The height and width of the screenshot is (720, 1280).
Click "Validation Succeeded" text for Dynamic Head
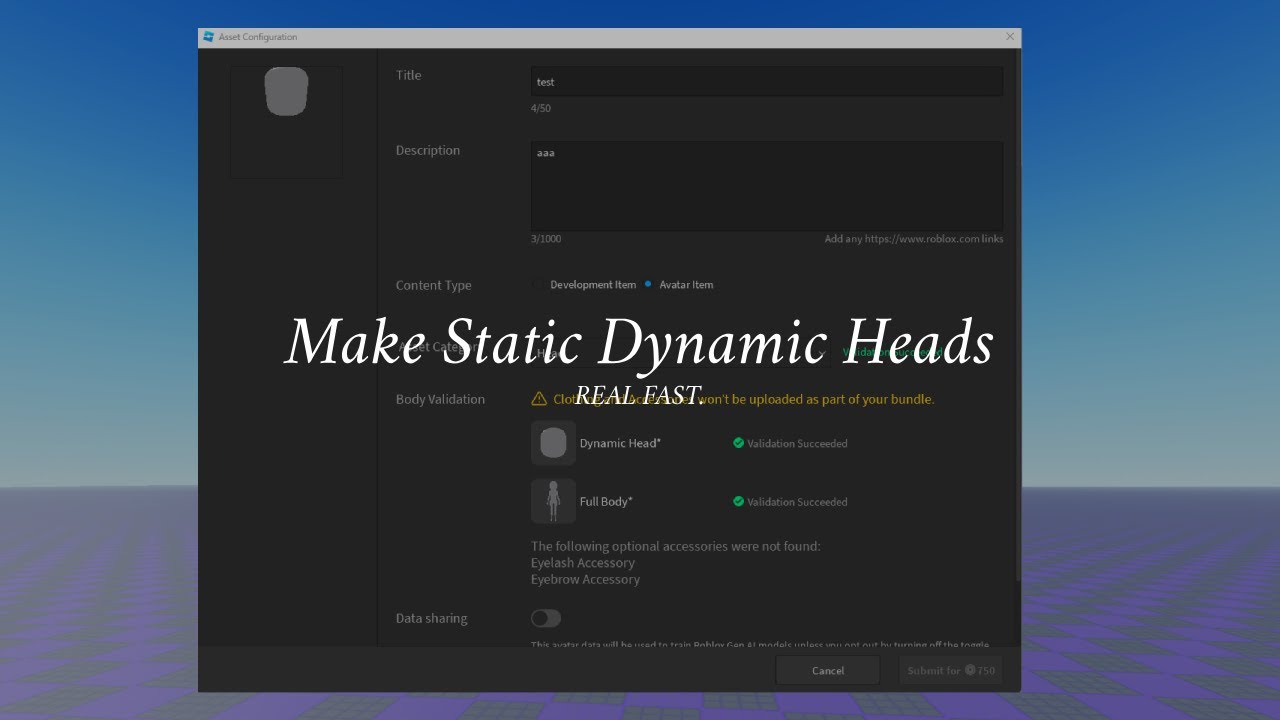pos(797,443)
